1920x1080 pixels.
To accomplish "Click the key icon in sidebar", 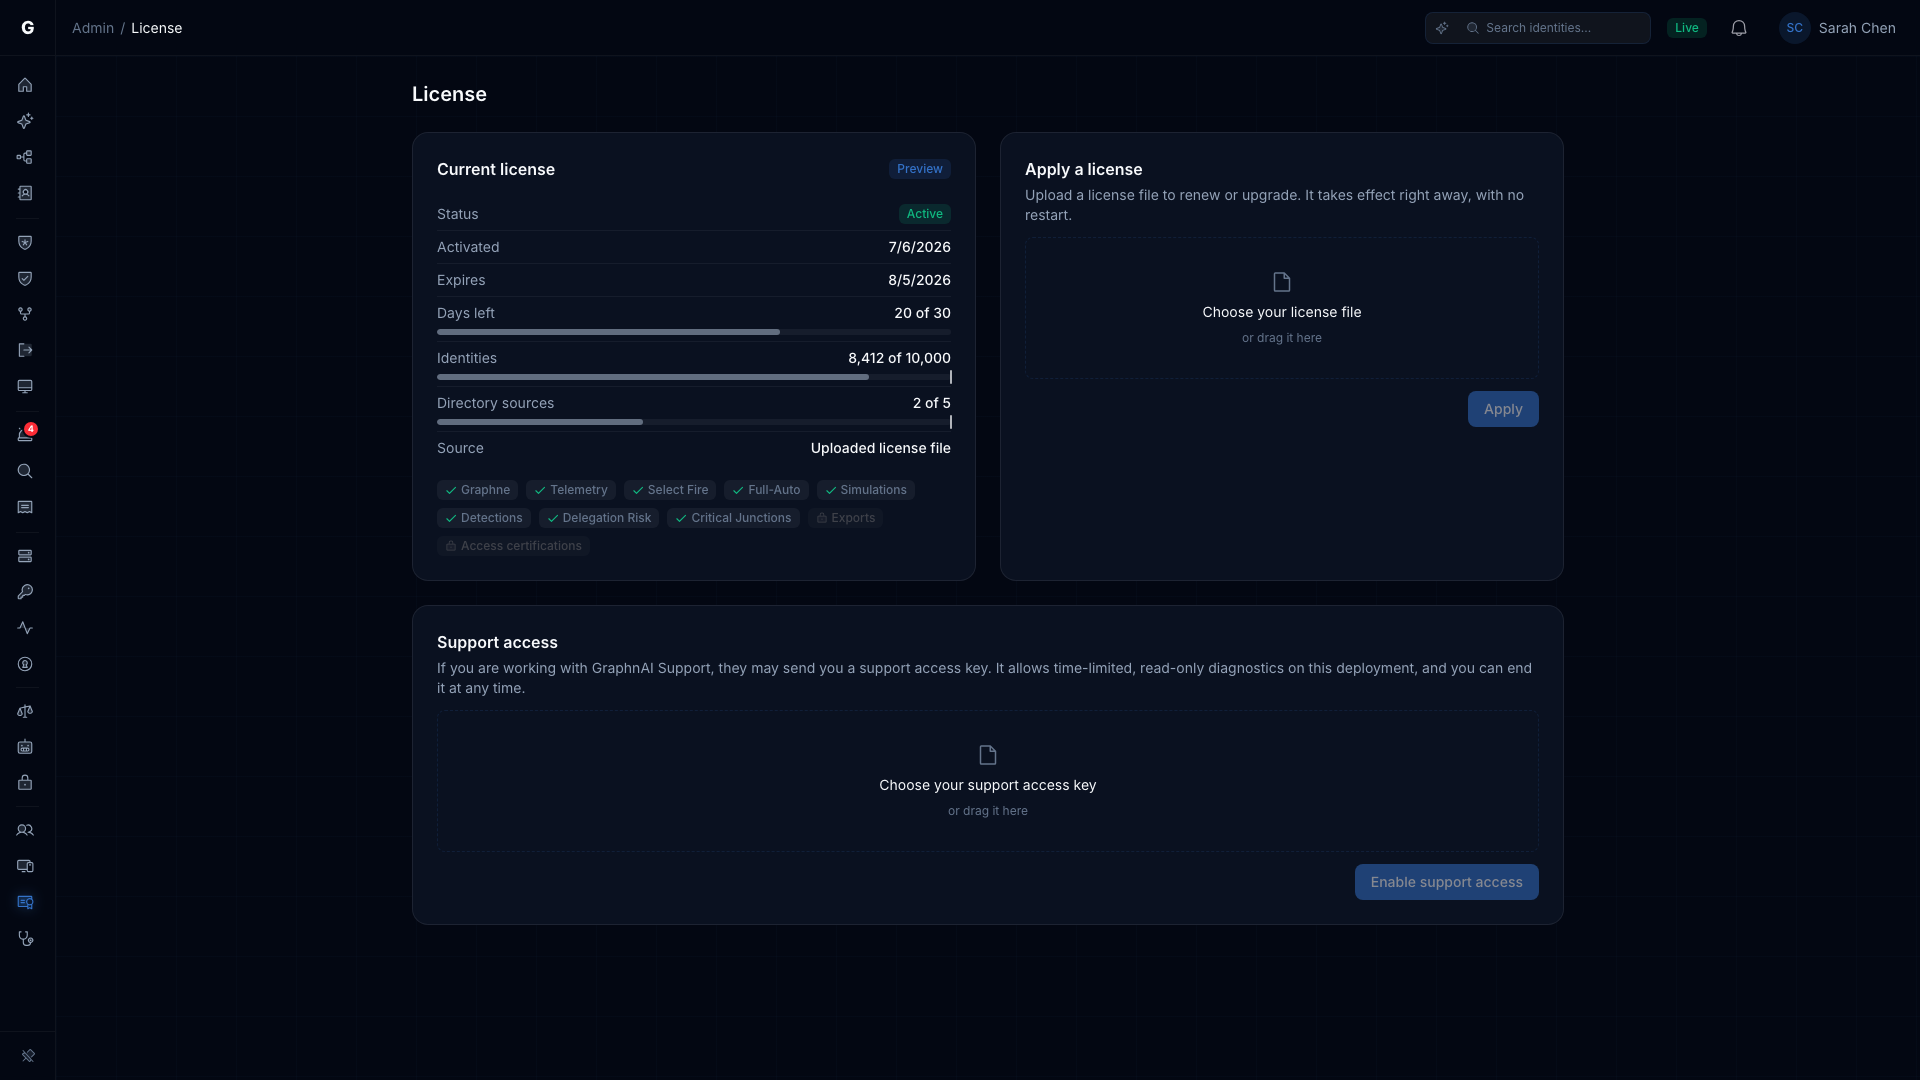I will [25, 592].
